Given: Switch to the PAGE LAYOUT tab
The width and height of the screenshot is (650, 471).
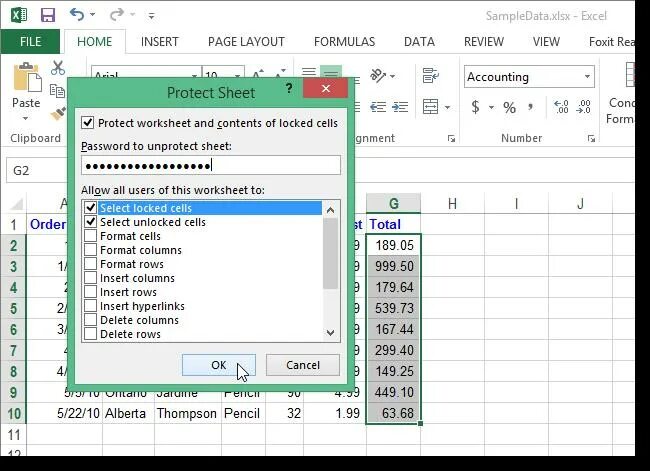Looking at the screenshot, I should coord(246,42).
